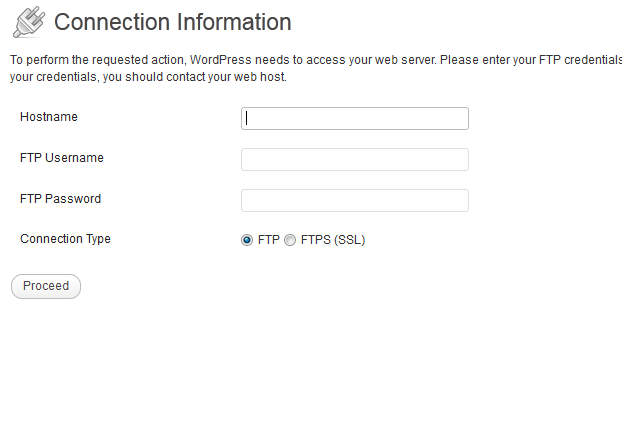Click the Proceed button
The image size is (622, 422).
tap(46, 286)
